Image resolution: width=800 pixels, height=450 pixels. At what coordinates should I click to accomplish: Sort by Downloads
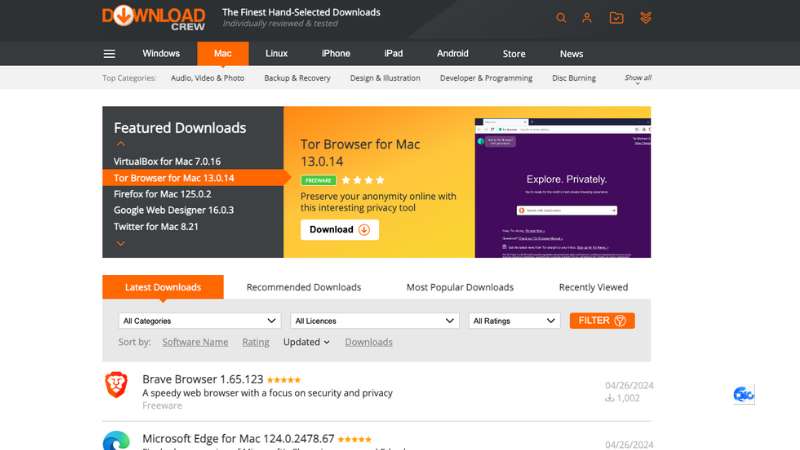(368, 342)
